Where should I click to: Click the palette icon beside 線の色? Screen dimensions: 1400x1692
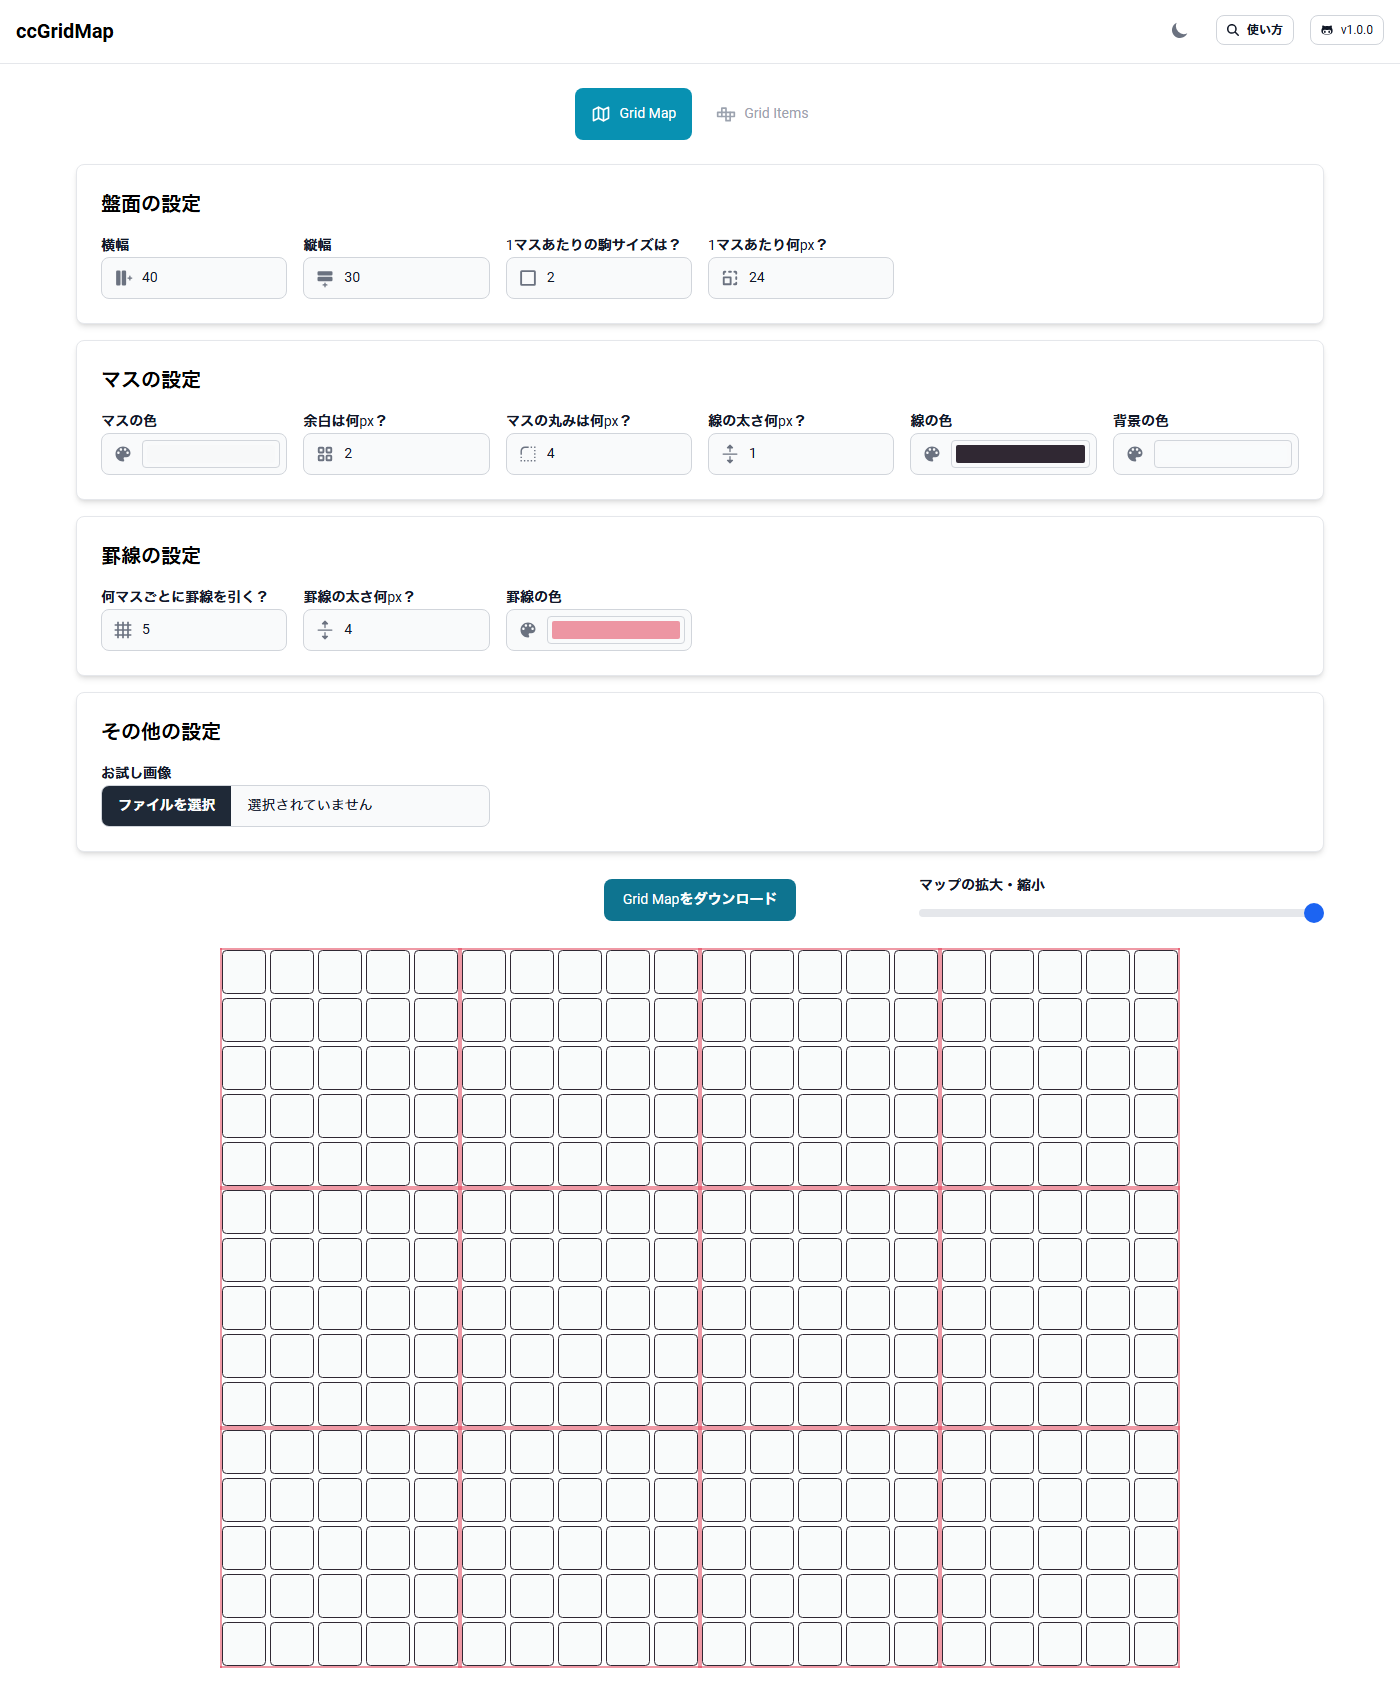[x=932, y=454]
